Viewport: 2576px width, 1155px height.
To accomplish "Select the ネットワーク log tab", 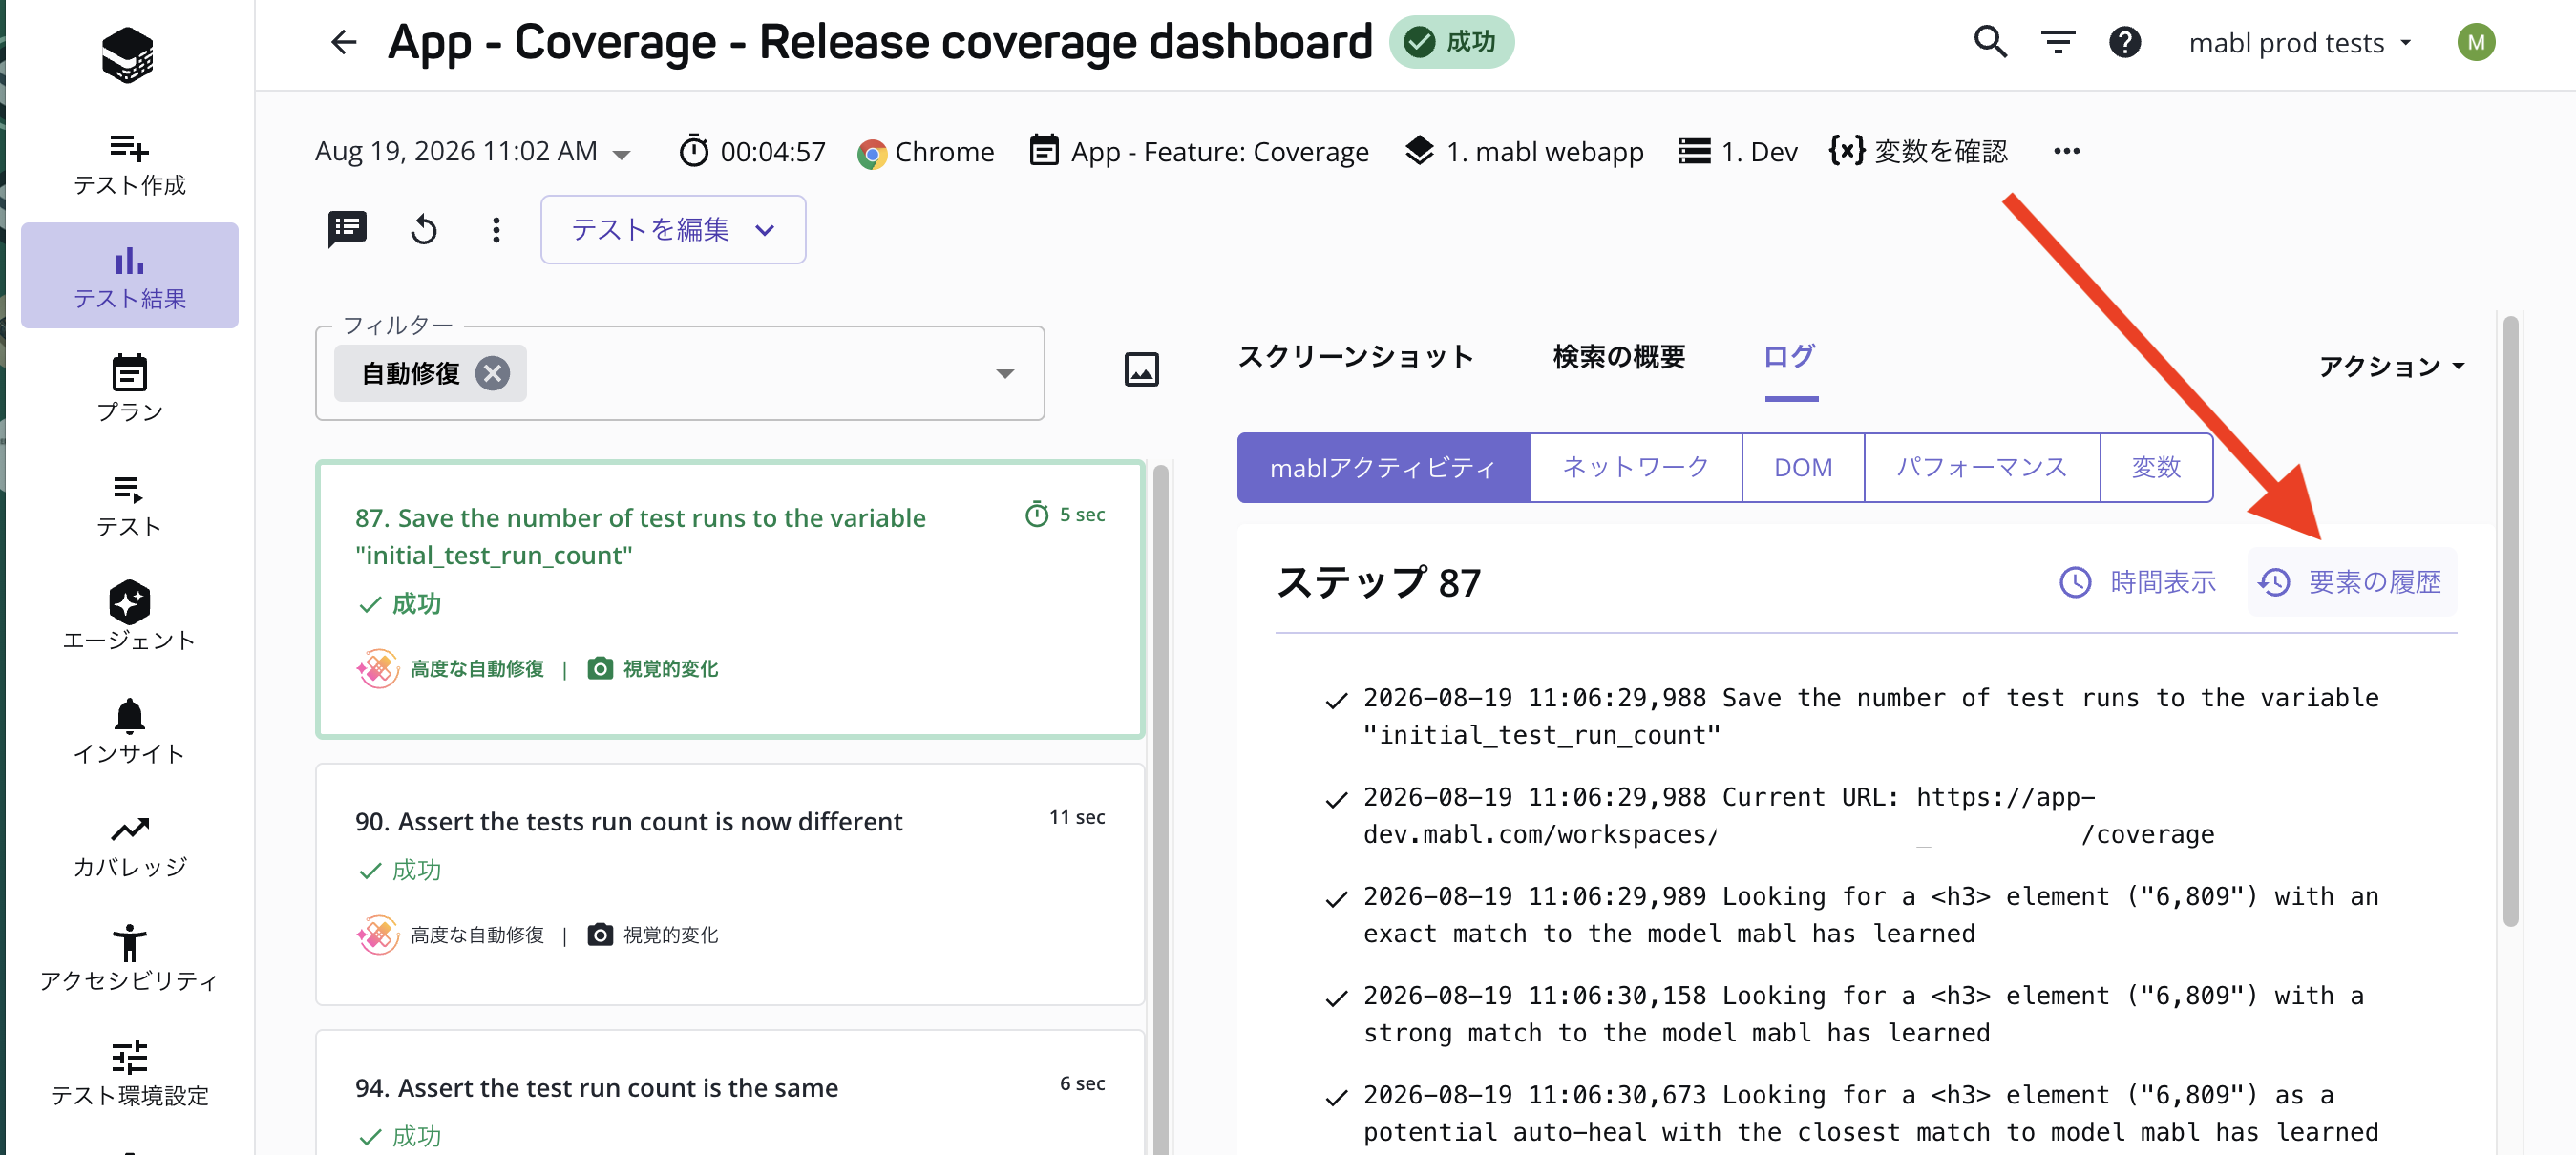I will pos(1636,467).
